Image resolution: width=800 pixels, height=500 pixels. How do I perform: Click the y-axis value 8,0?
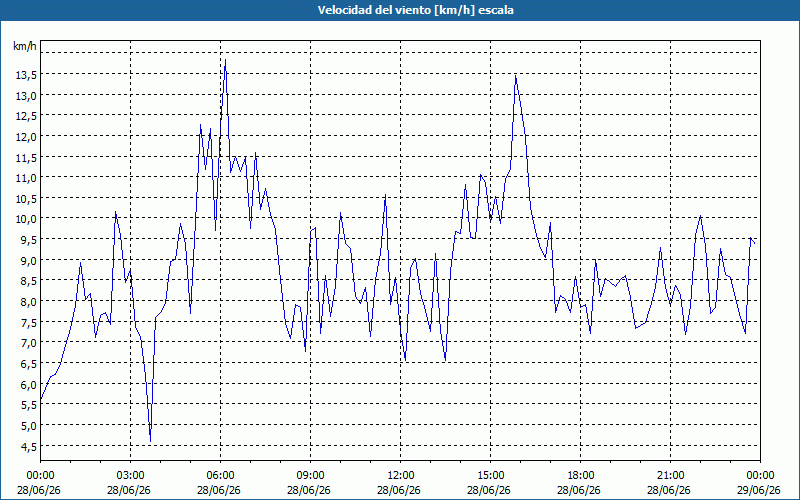click(x=28, y=302)
